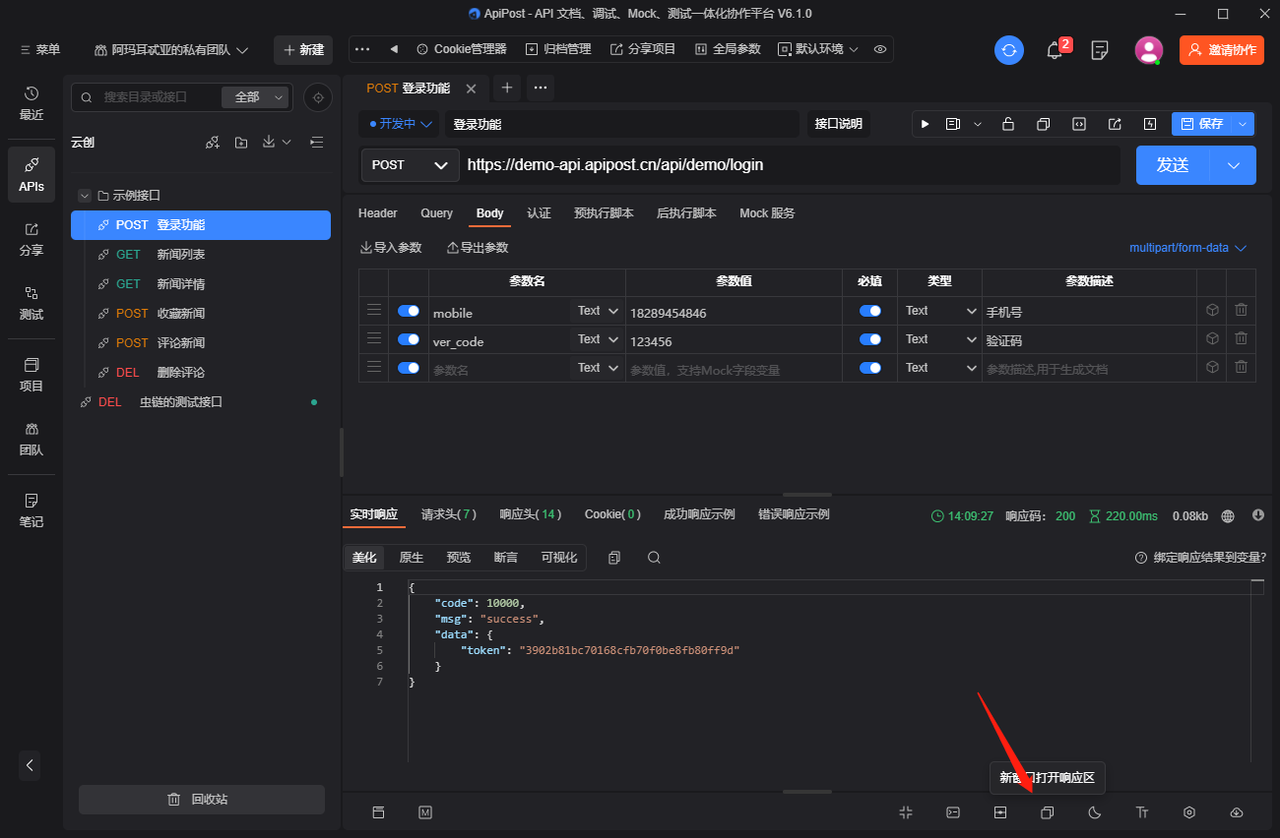Collapse the 示例接口 folder

click(x=86, y=196)
